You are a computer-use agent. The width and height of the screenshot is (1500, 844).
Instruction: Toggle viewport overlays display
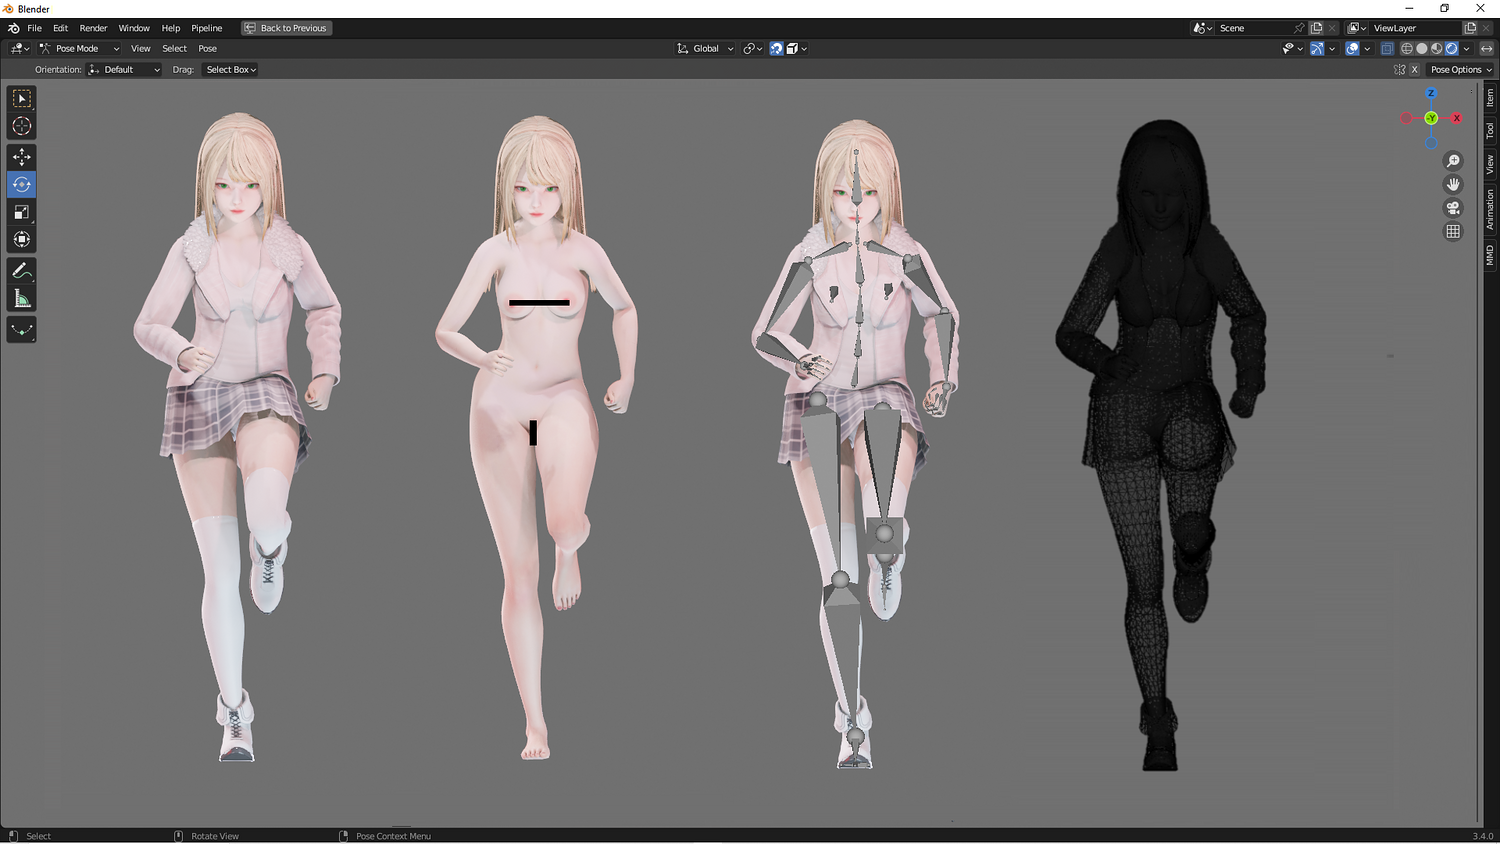[1352, 48]
